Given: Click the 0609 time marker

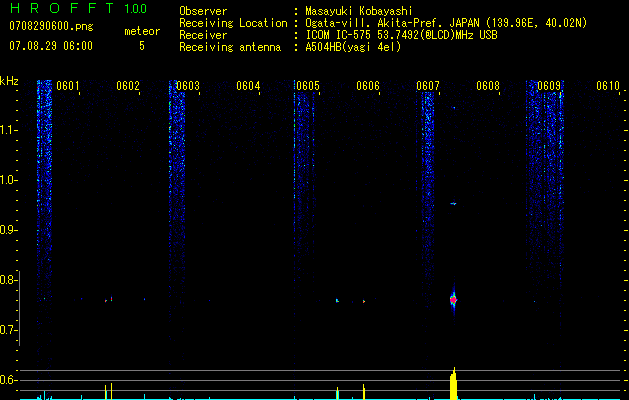Looking at the screenshot, I should tap(548, 86).
